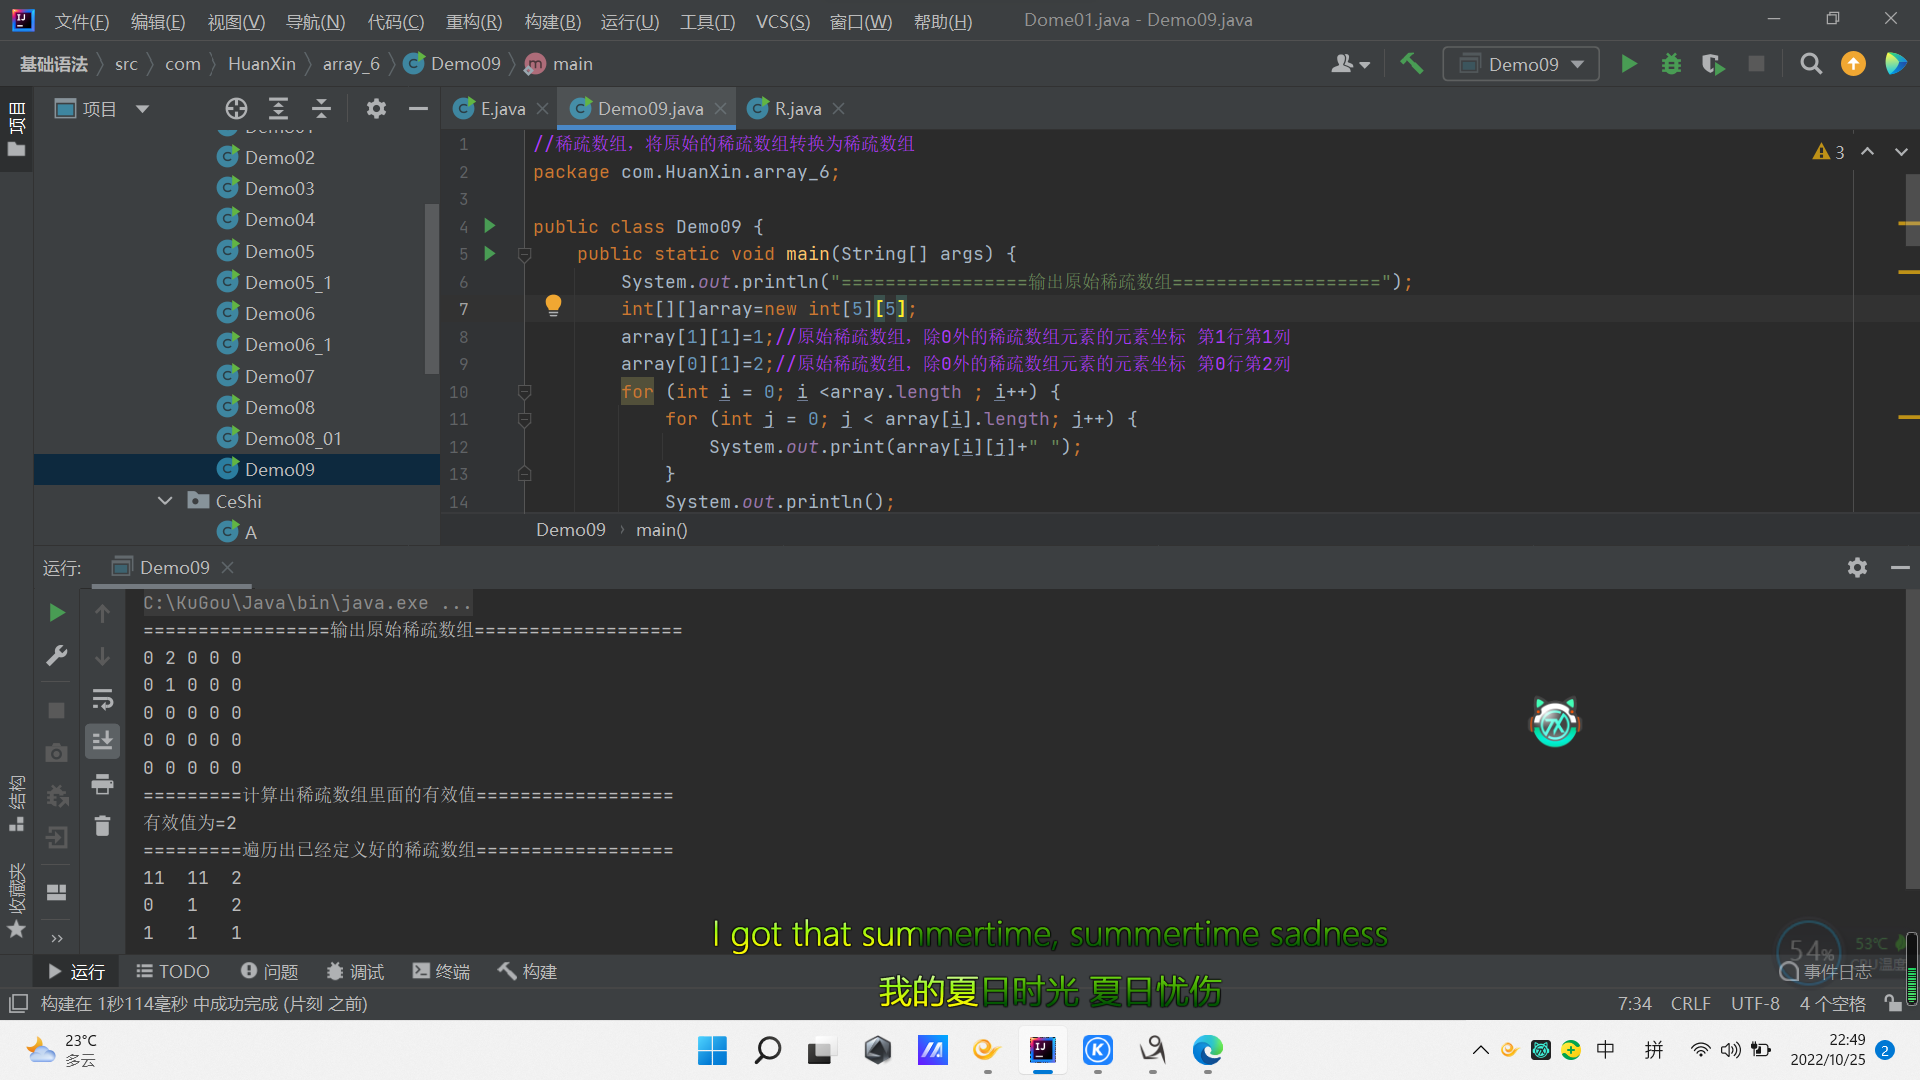Select Demo06_1 in the project tree
This screenshot has height=1080, width=1920.
[x=287, y=345]
